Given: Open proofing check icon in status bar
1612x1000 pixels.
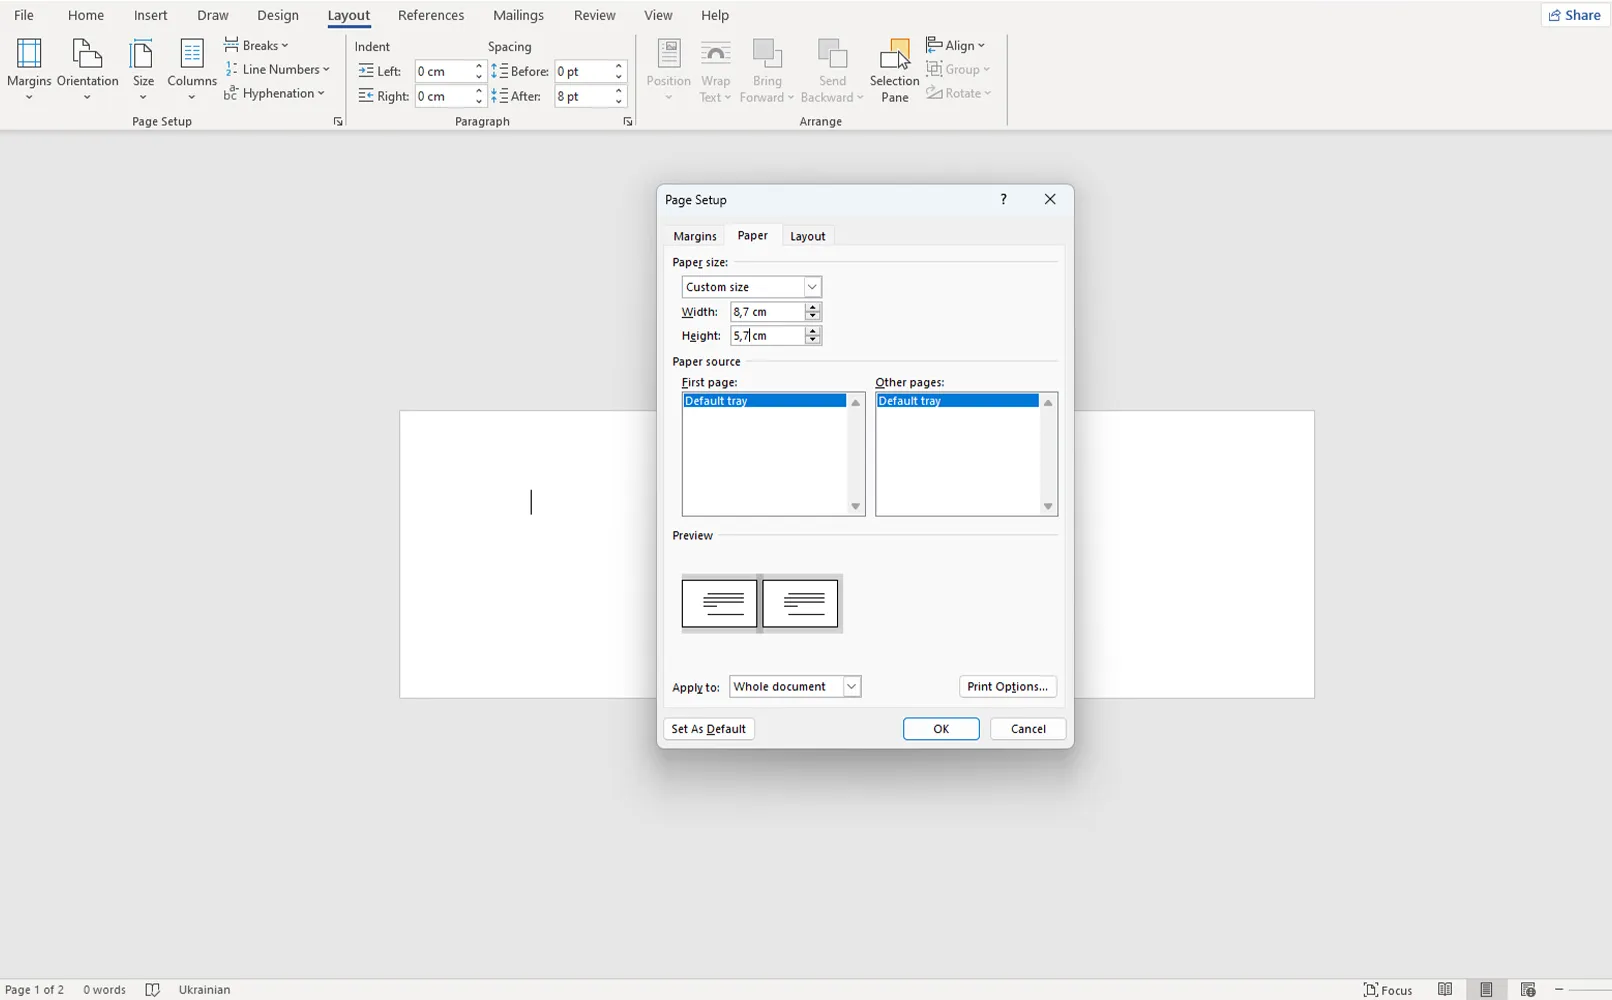Looking at the screenshot, I should pyautogui.click(x=152, y=990).
